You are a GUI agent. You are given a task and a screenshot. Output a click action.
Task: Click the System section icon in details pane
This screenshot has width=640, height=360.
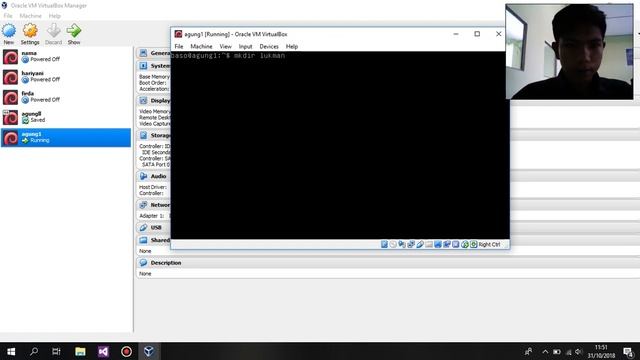coord(143,65)
